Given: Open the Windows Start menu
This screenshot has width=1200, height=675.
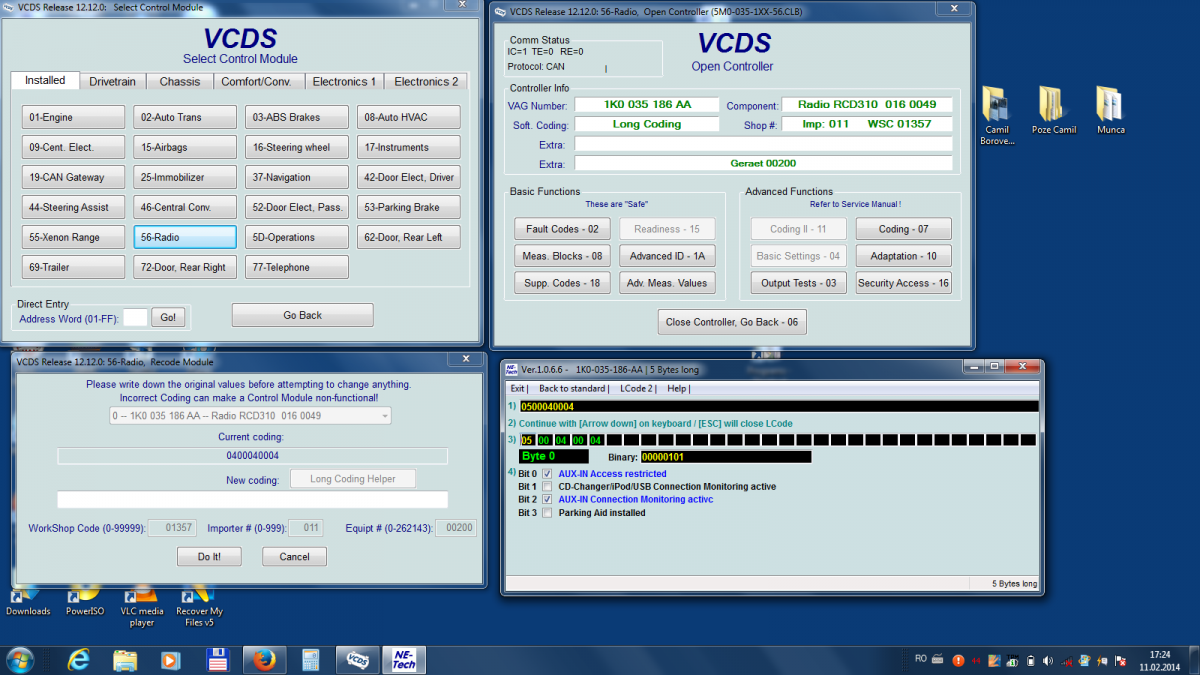Looking at the screenshot, I should (x=20, y=659).
